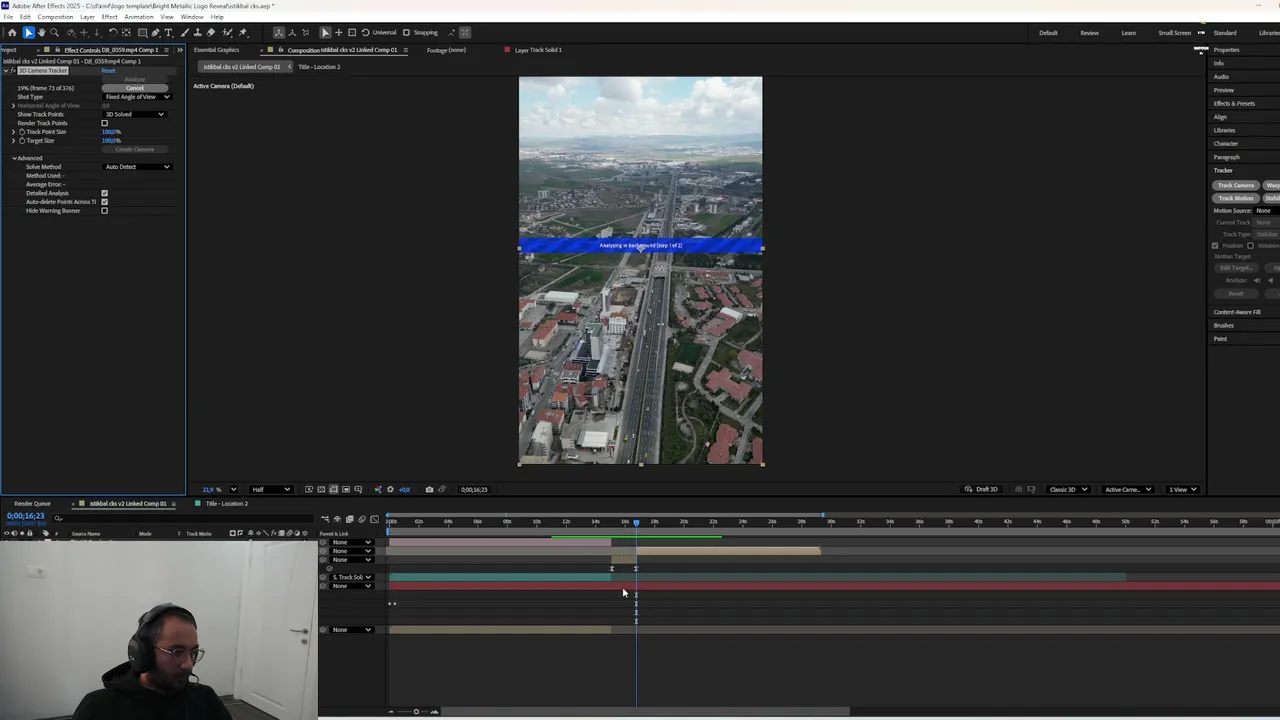The width and height of the screenshot is (1280, 720).
Task: Click the timeline zoom slider handle
Action: point(416,712)
